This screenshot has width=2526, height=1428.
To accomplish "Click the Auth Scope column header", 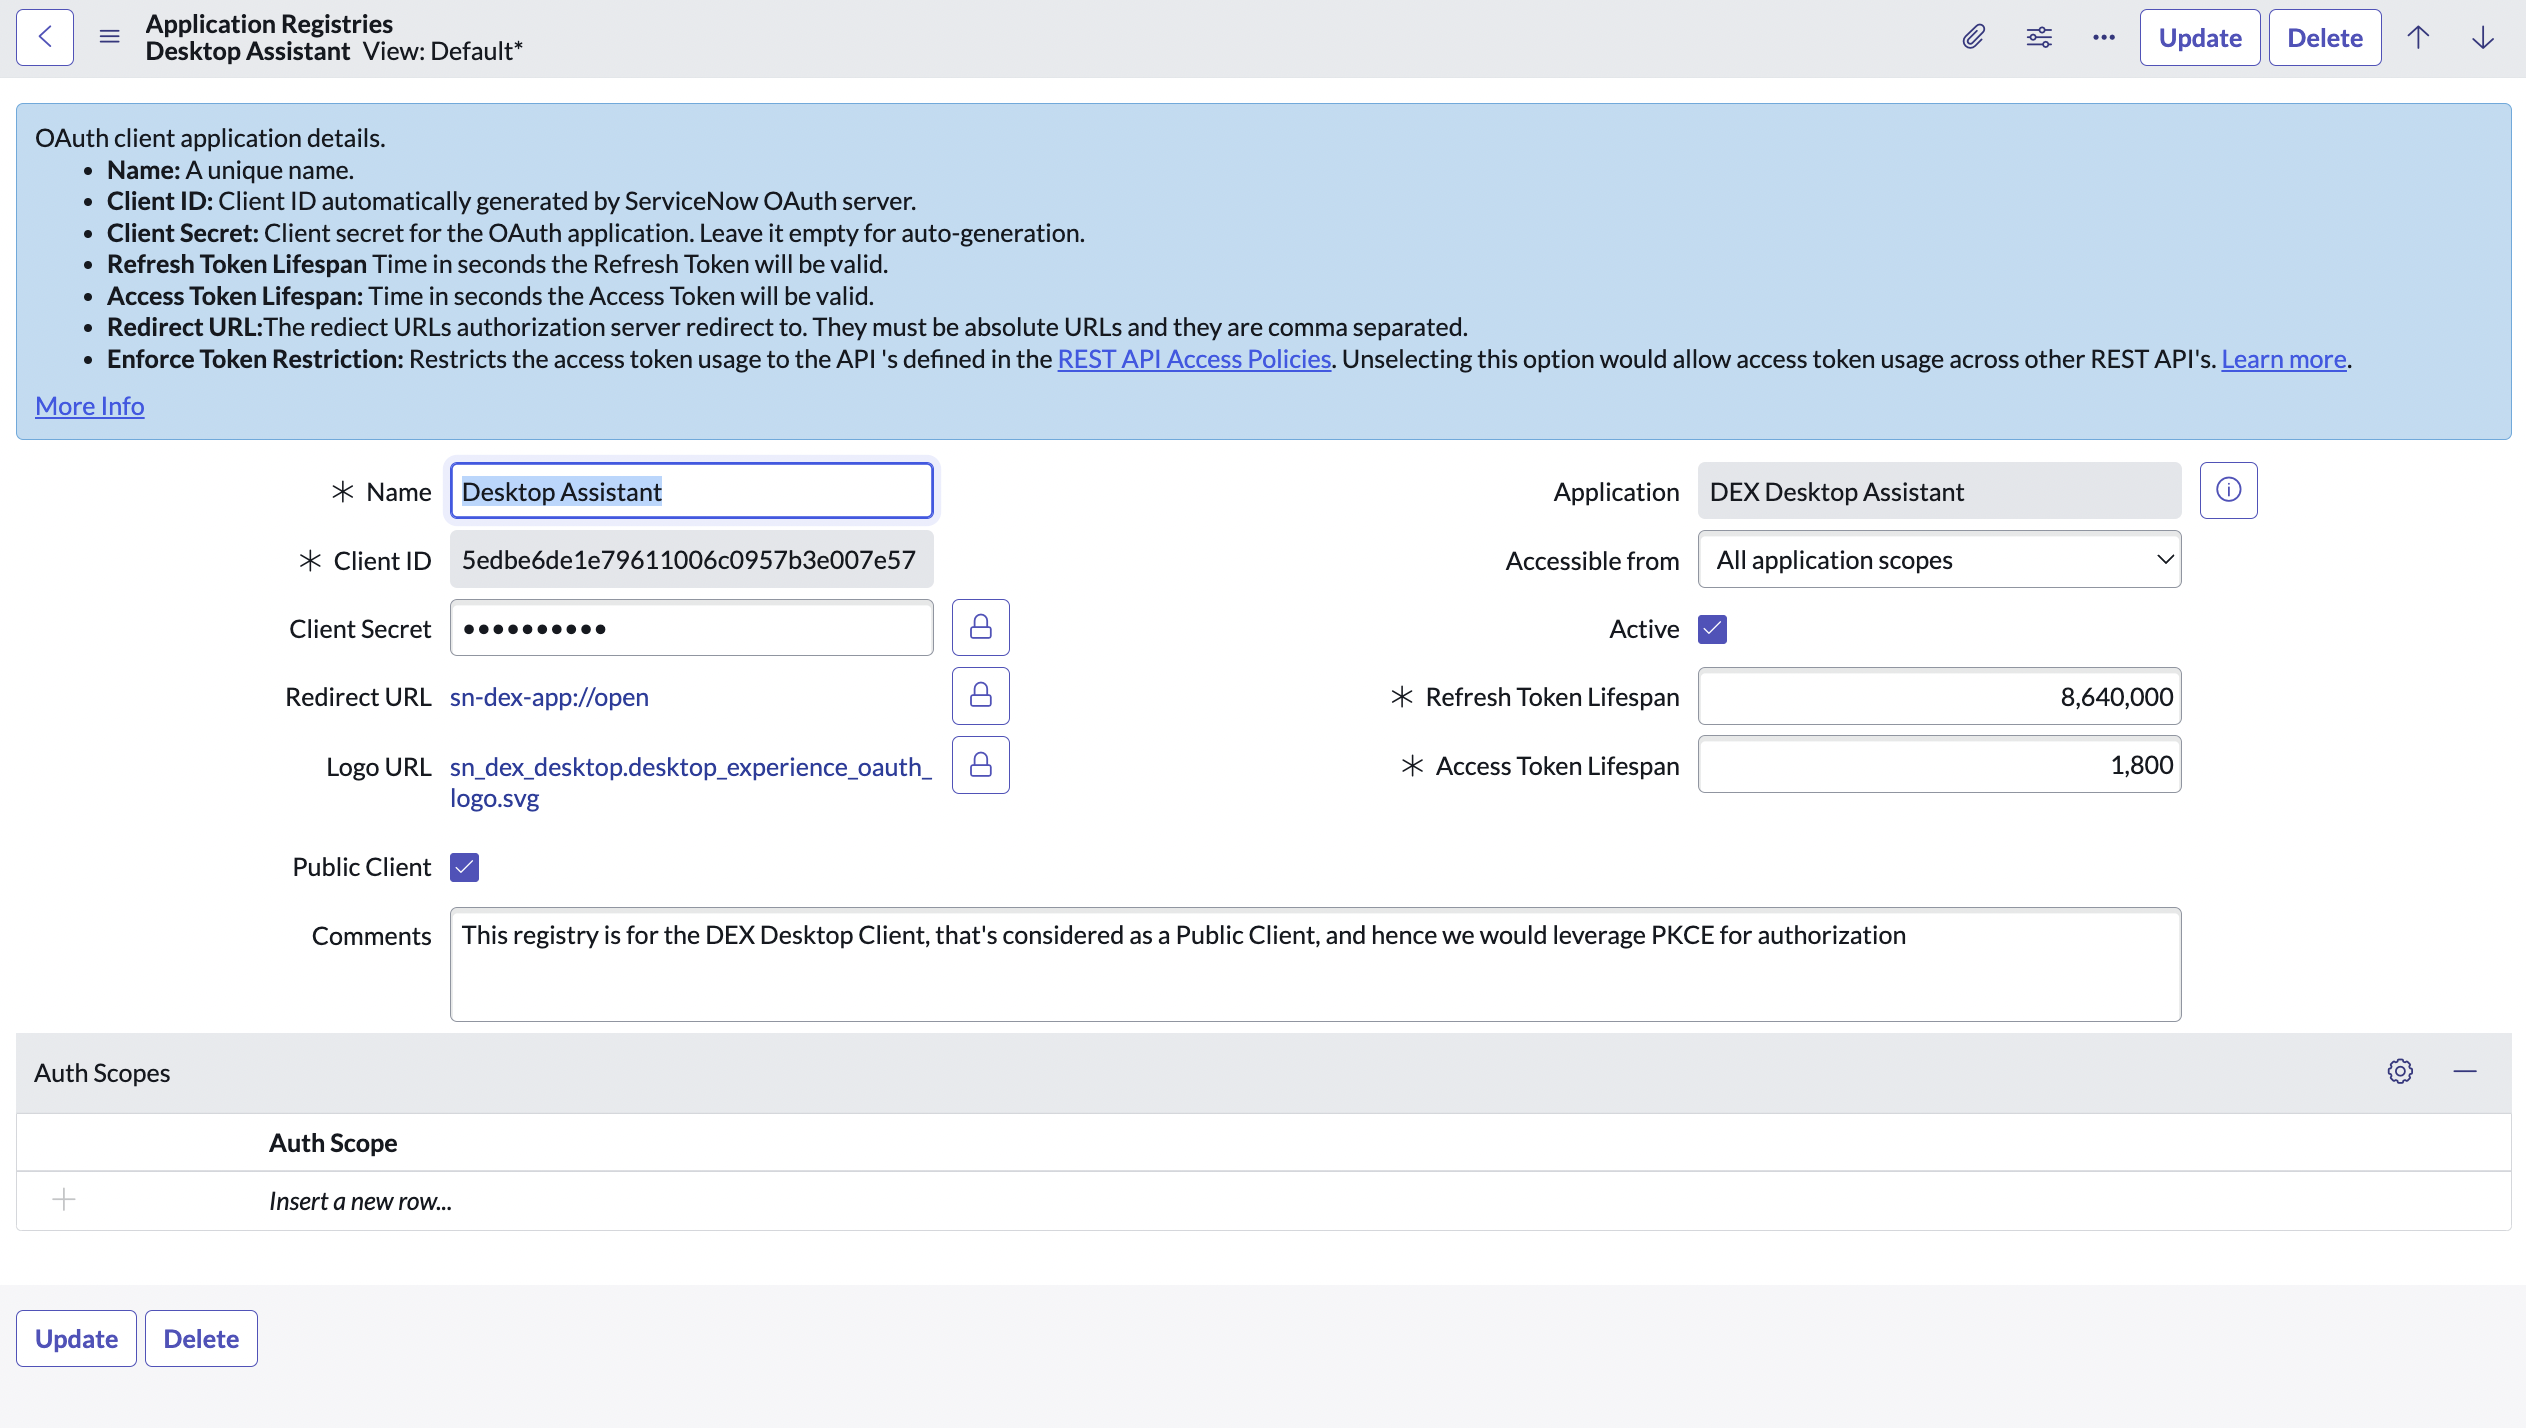I will coord(333,1143).
